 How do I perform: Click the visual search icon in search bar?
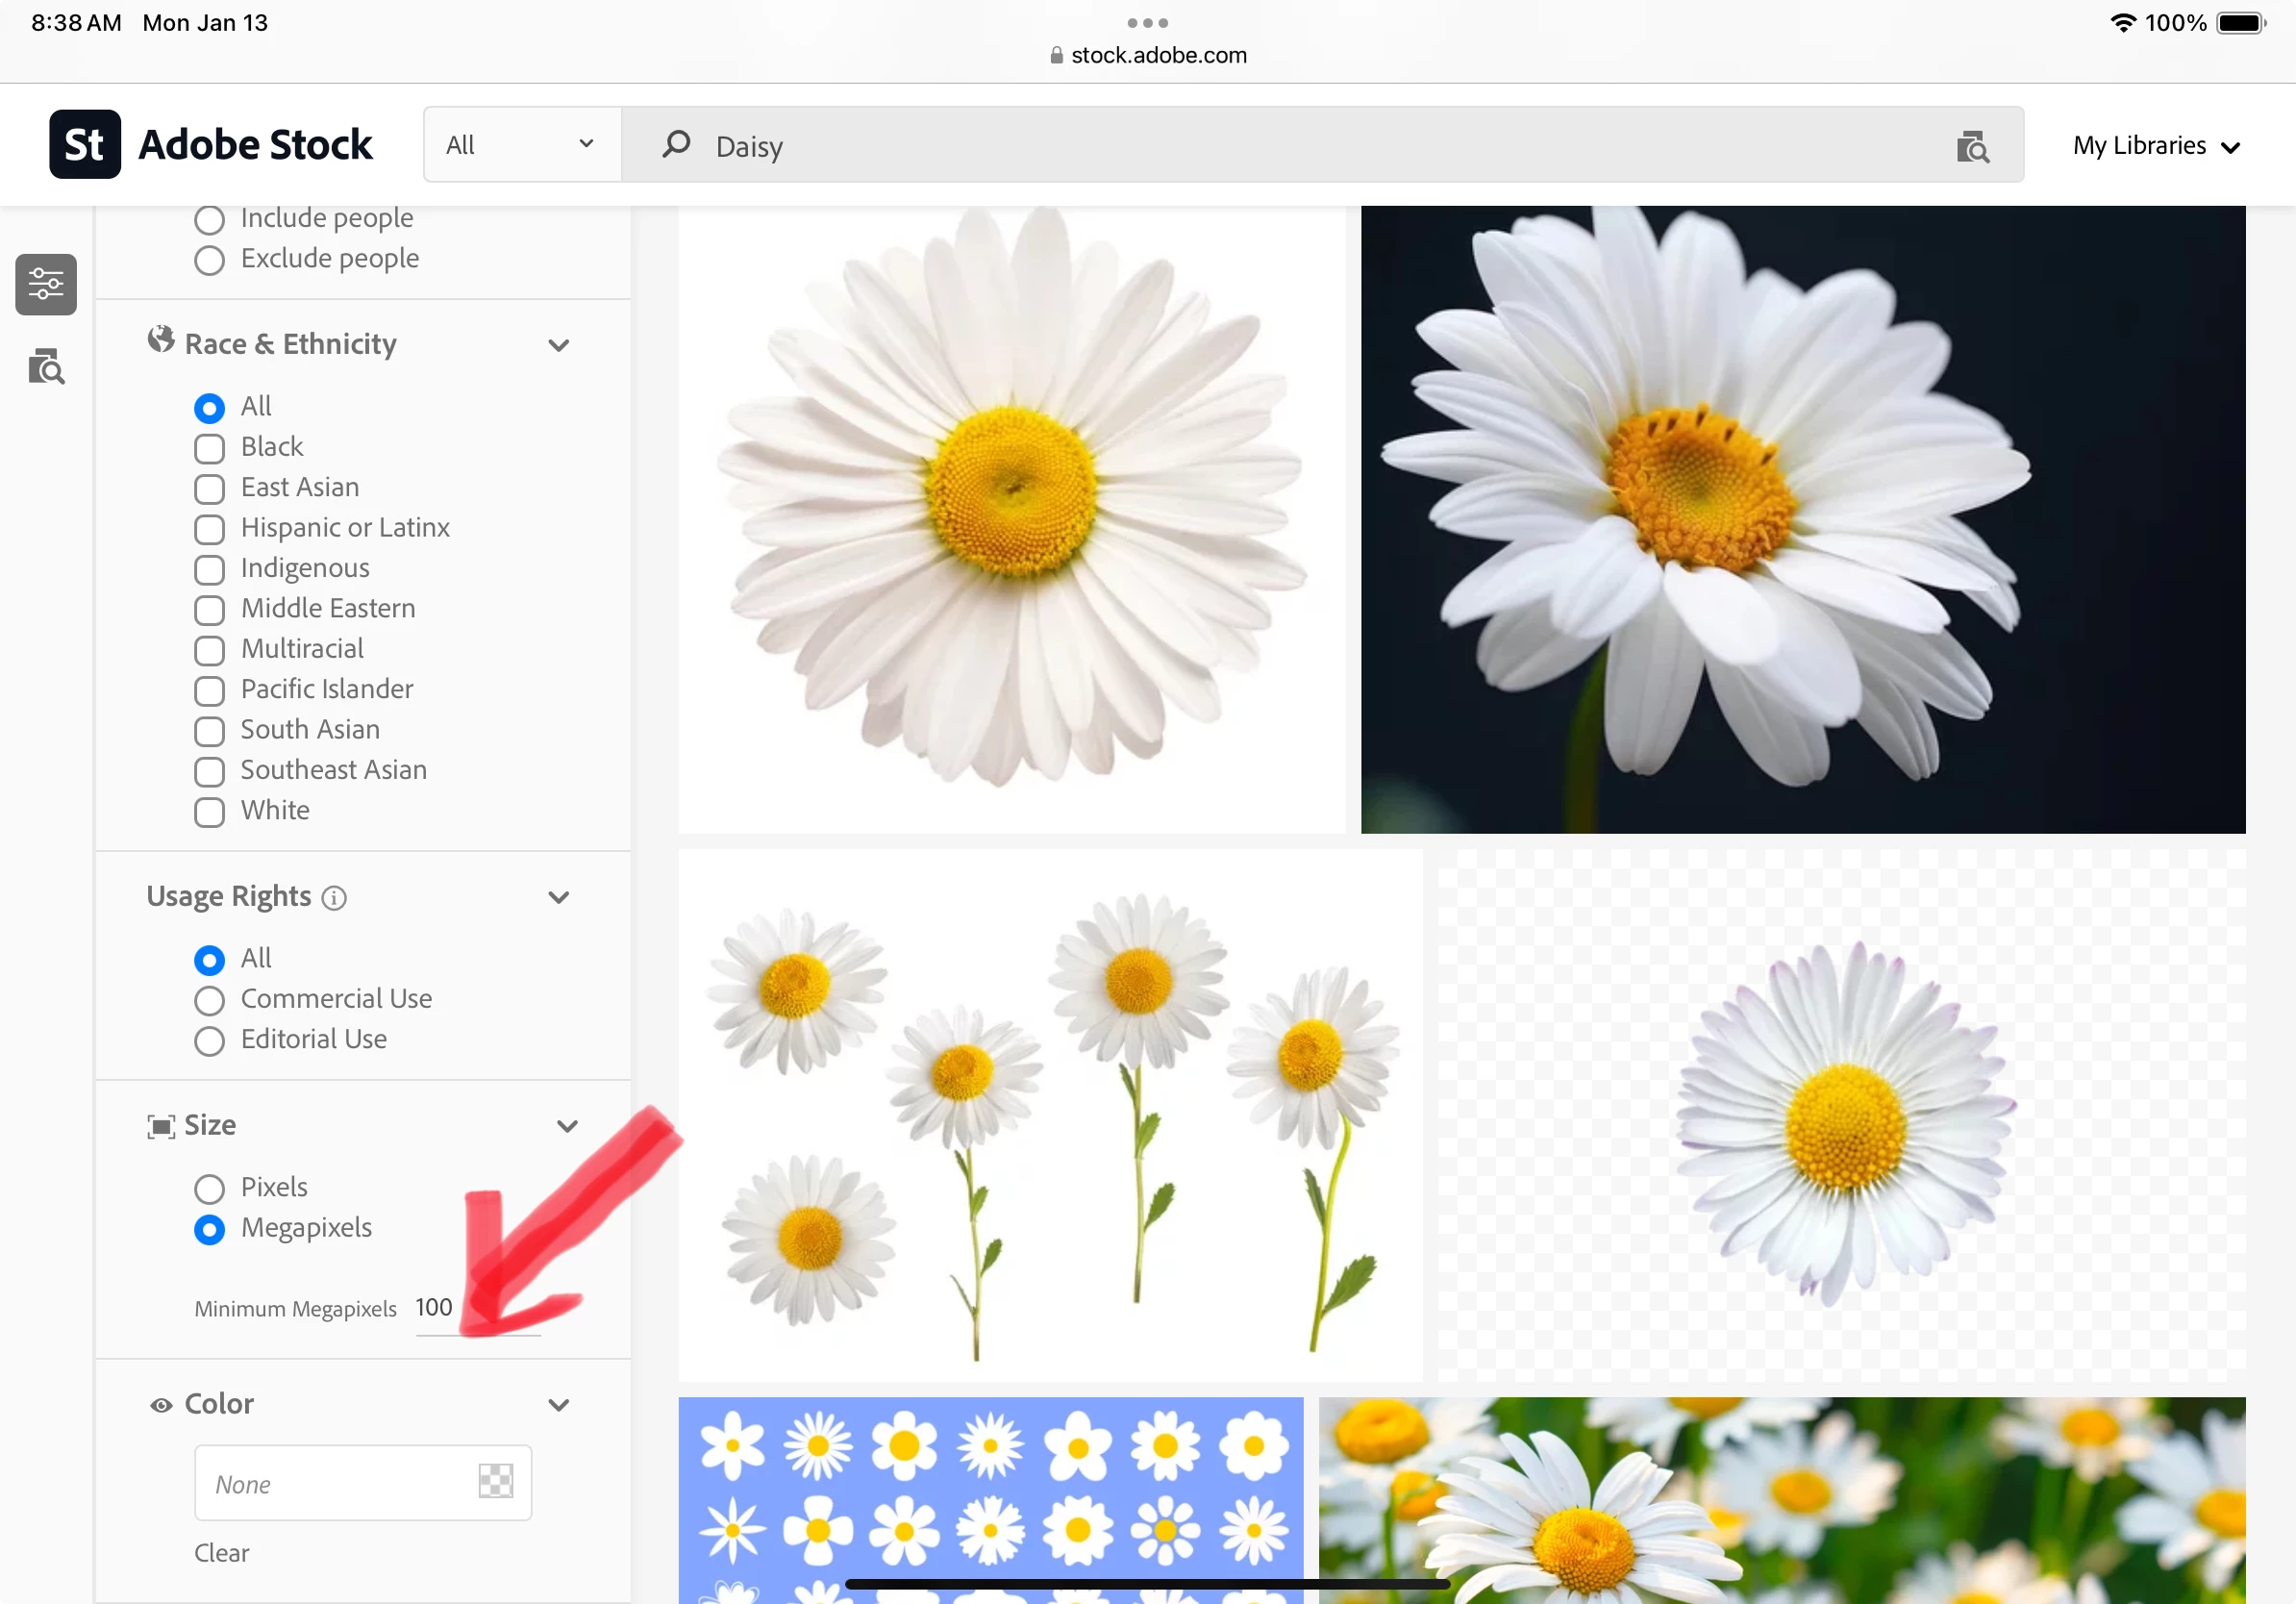1972,147
